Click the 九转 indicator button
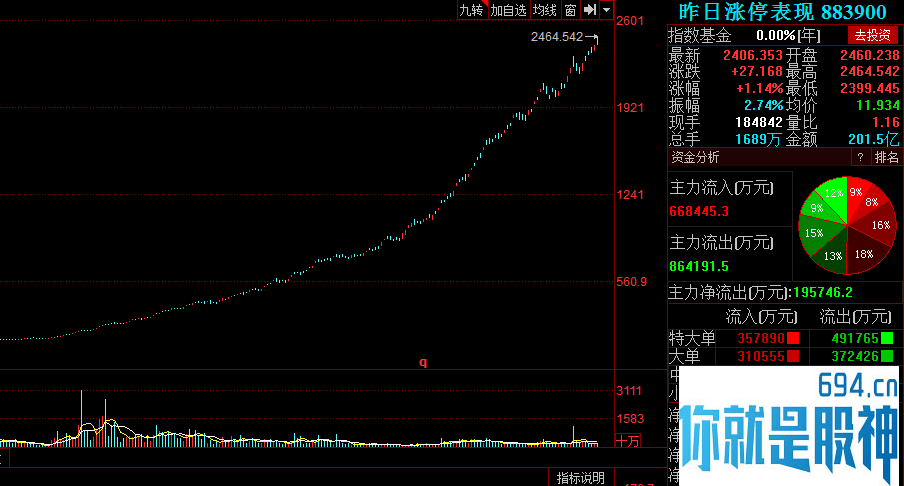 pyautogui.click(x=472, y=10)
